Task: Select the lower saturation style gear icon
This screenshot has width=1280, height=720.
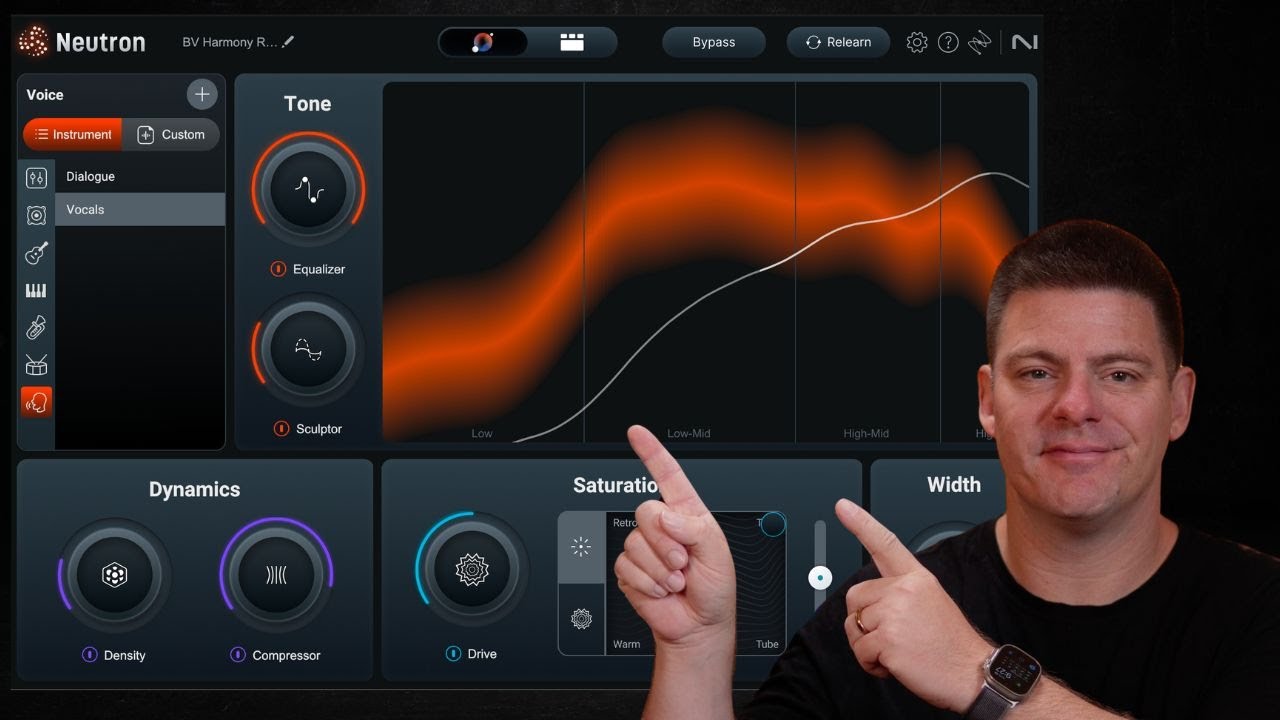Action: click(x=582, y=619)
